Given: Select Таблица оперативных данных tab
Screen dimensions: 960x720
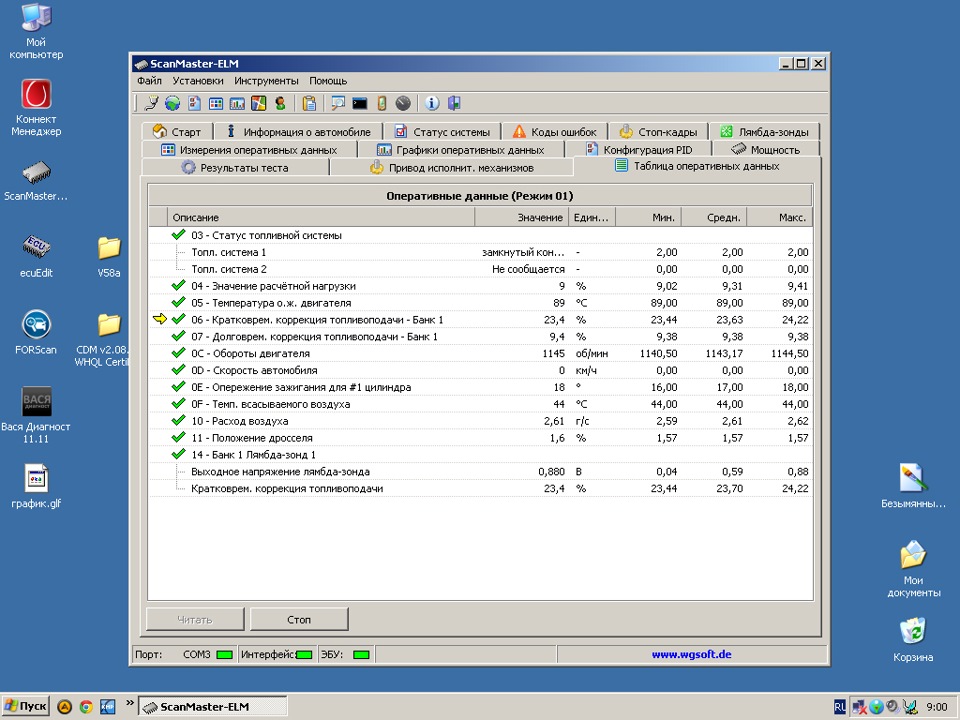Looking at the screenshot, I should click(x=697, y=166).
